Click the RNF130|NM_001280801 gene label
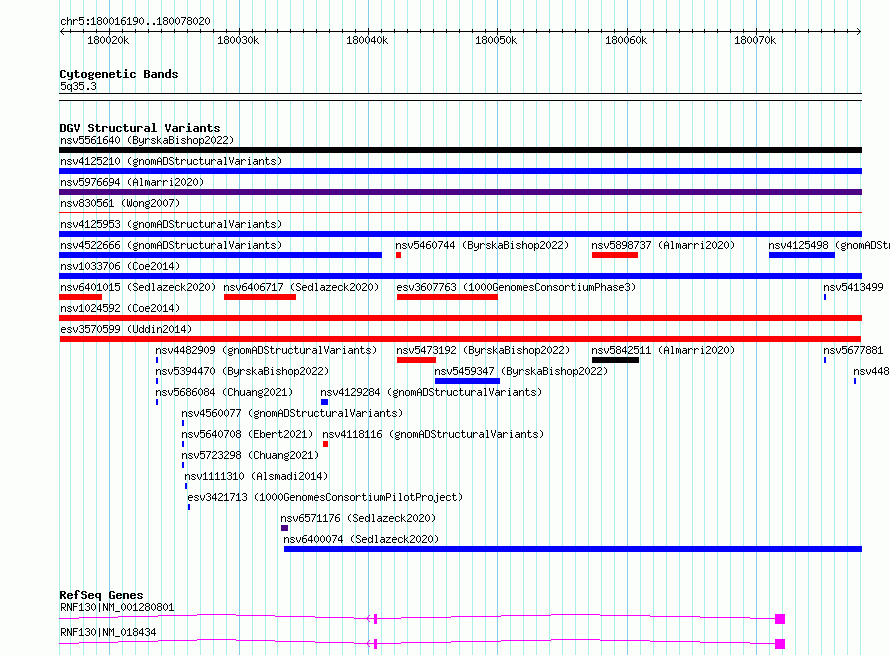The image size is (890, 655). click(x=117, y=607)
